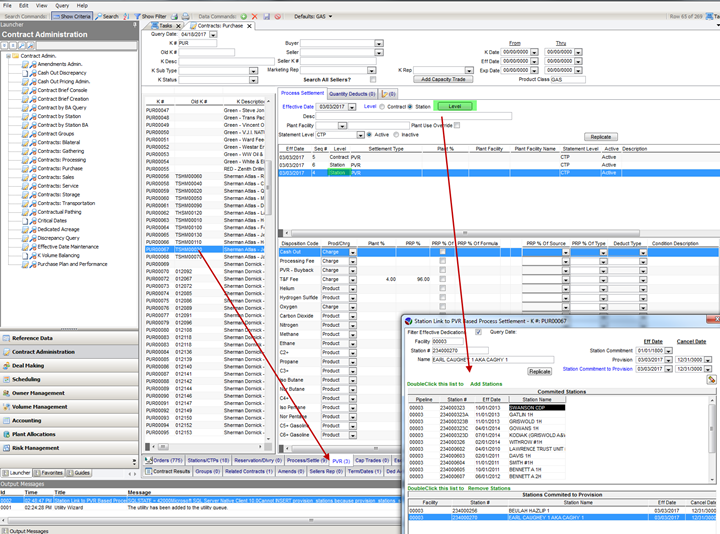
Task: Select the Inactive radio button
Action: point(396,134)
